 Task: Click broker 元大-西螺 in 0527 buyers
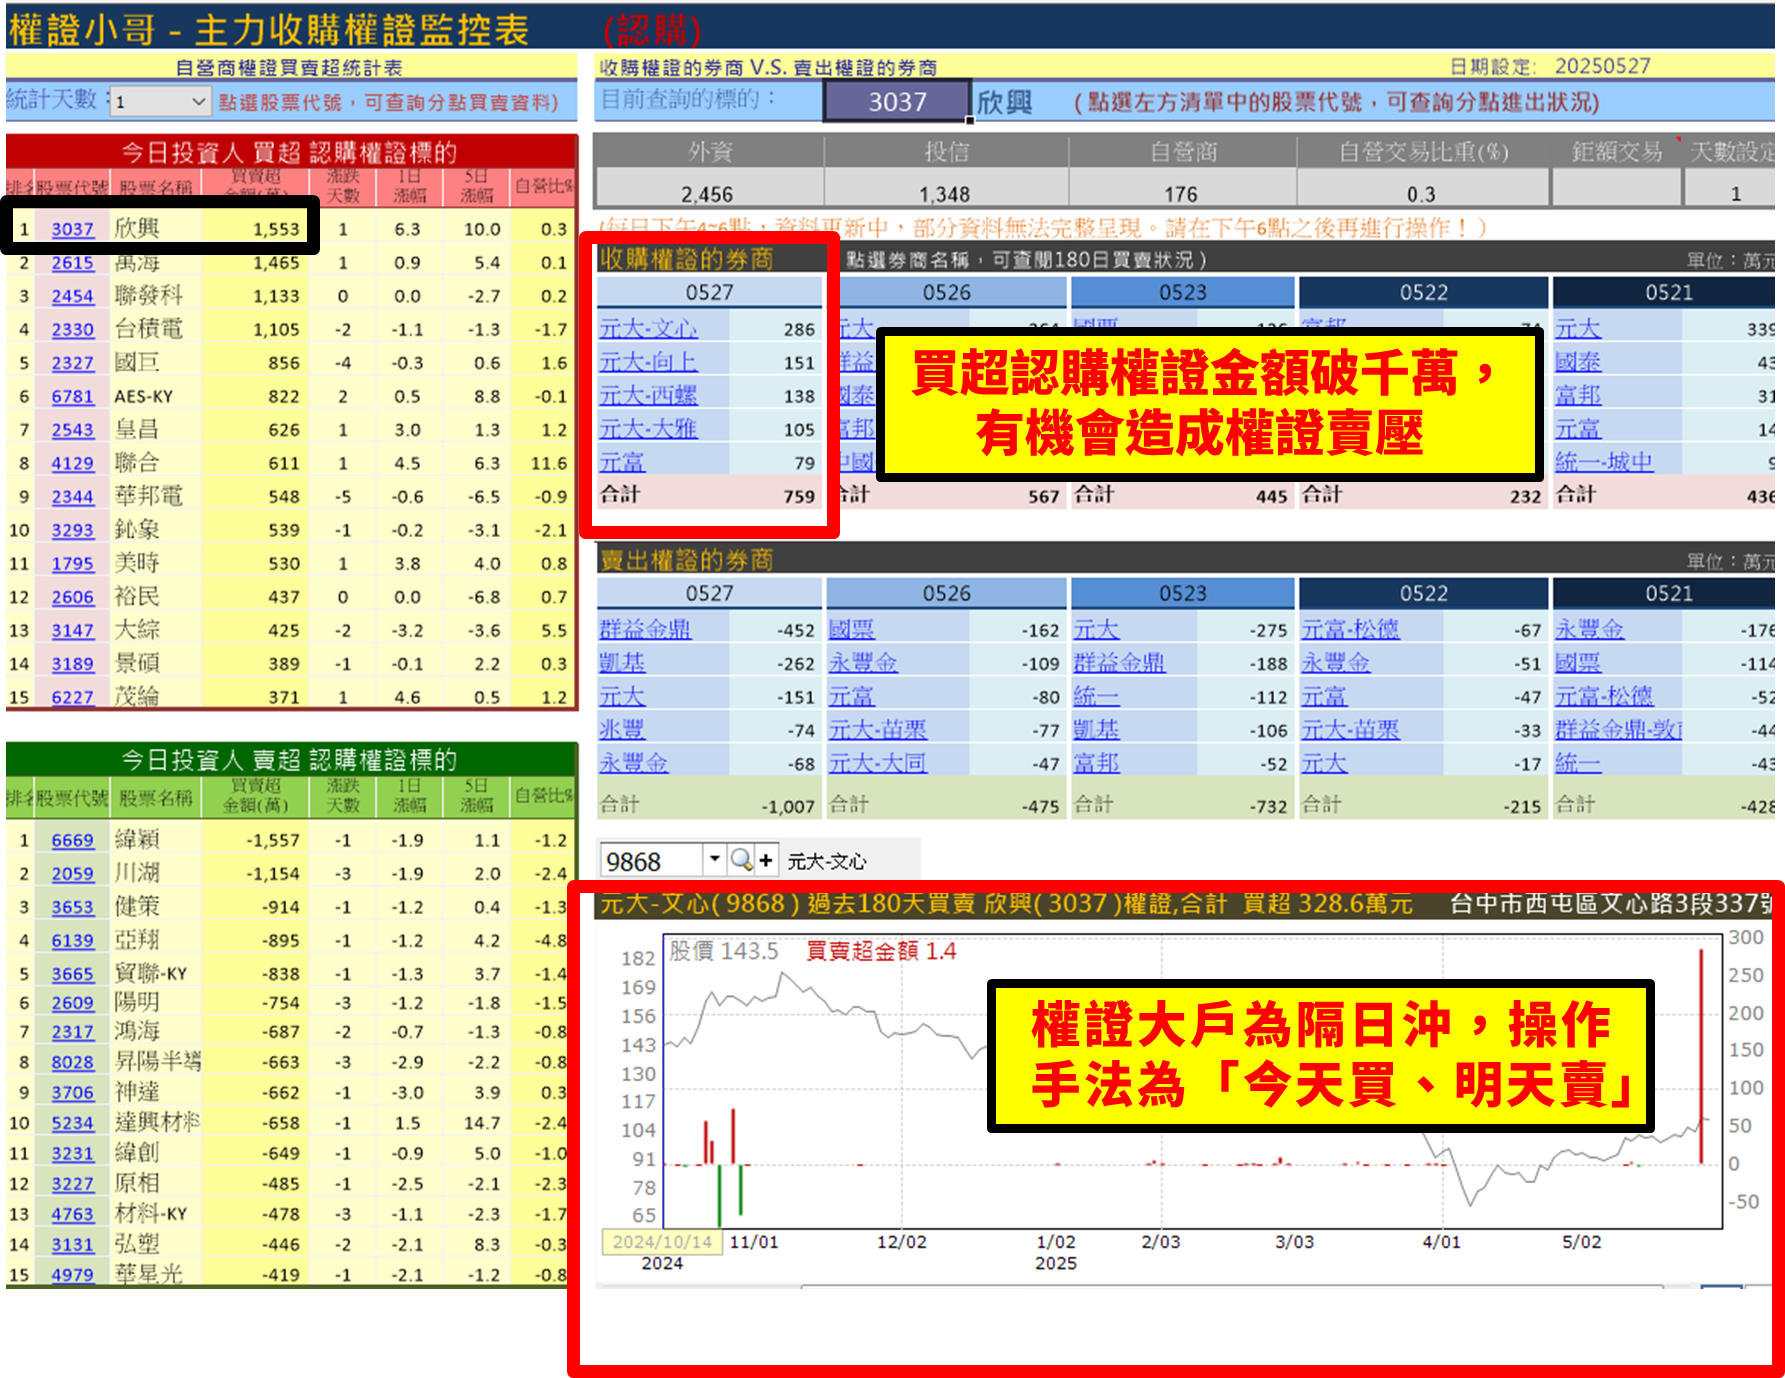[x=648, y=395]
